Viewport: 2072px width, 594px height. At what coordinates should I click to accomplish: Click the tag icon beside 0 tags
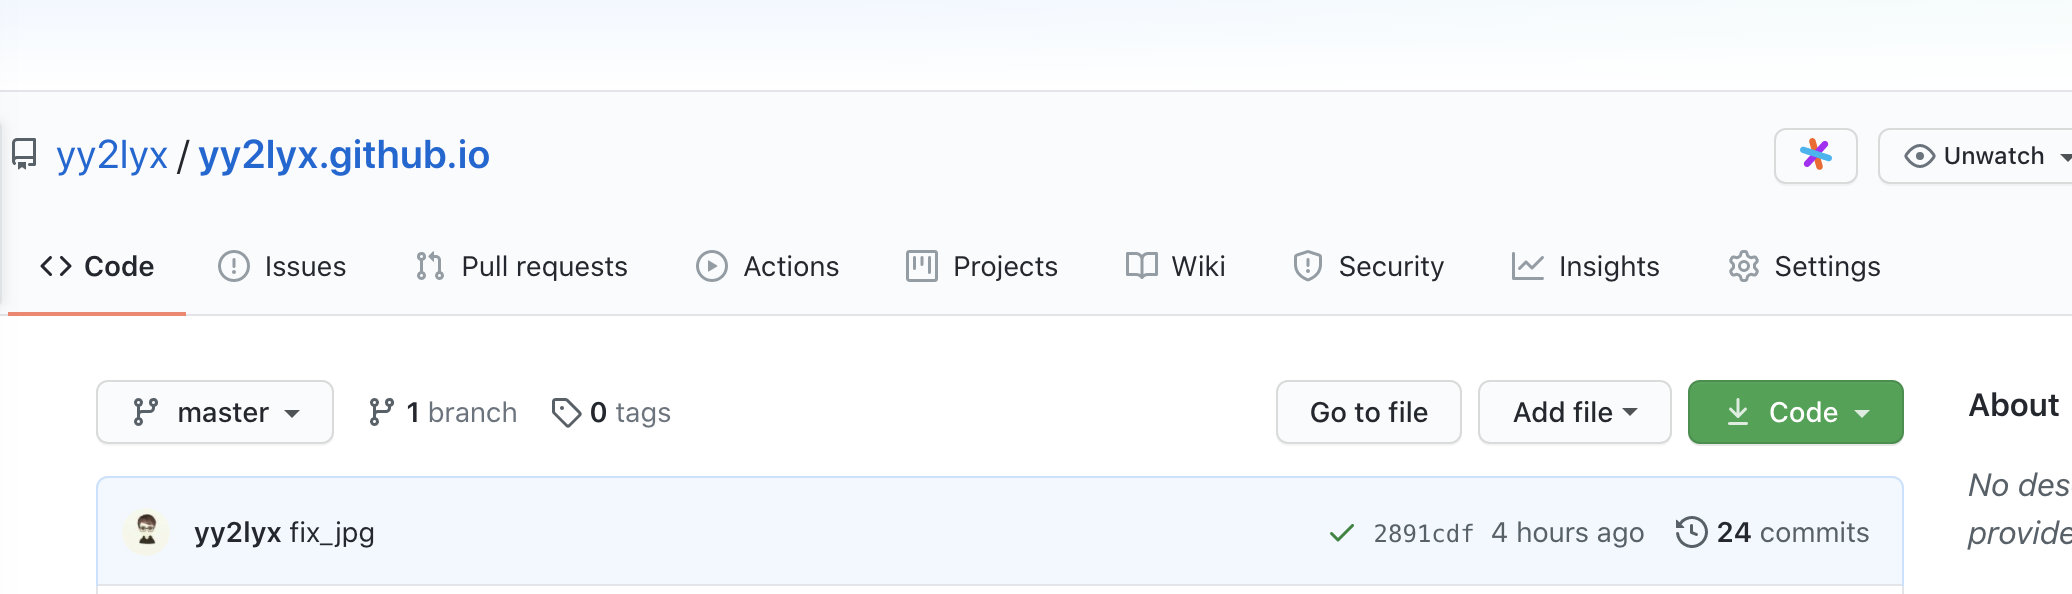(566, 412)
